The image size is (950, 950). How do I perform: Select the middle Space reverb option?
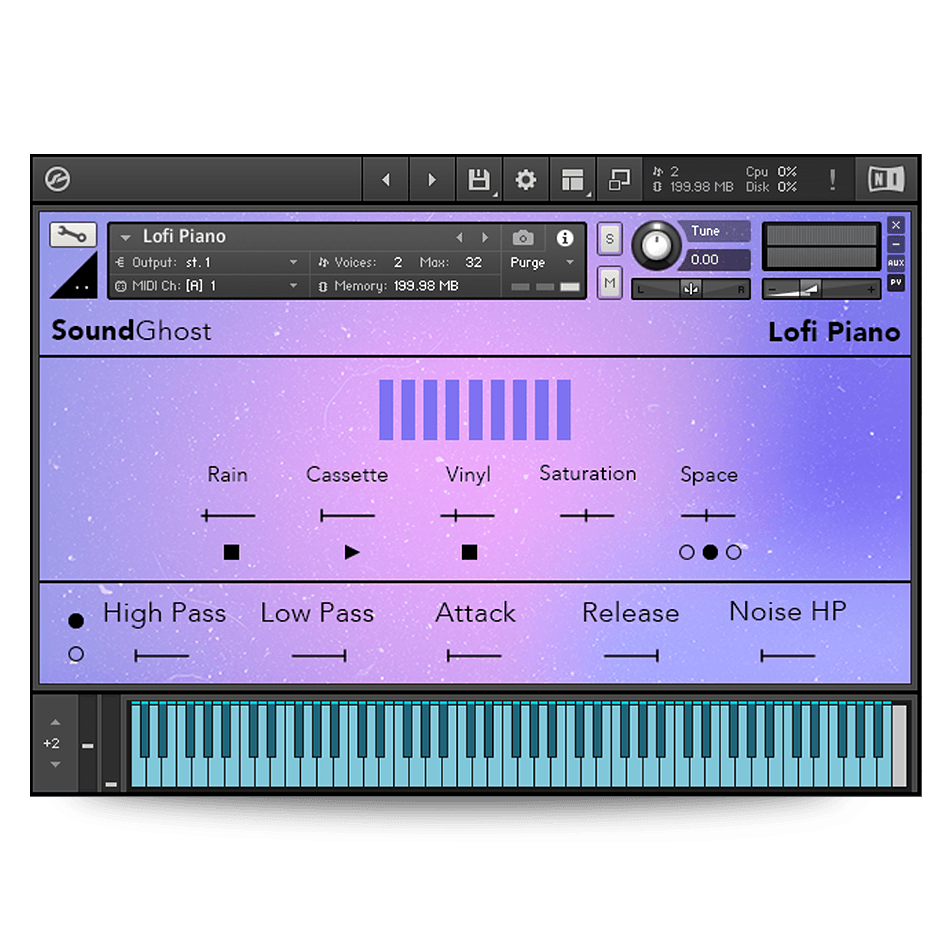[710, 552]
